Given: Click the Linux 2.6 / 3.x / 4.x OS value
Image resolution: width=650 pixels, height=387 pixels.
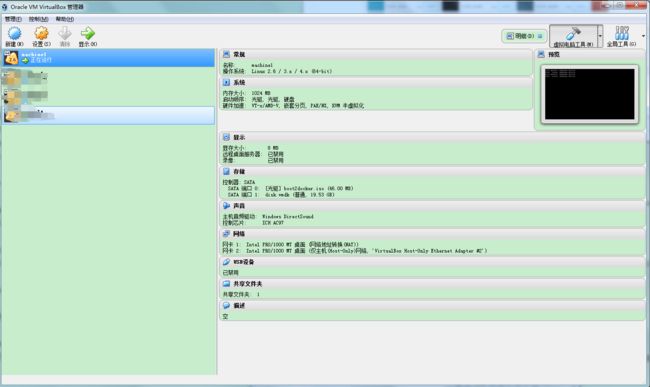Looking at the screenshot, I should (x=291, y=71).
